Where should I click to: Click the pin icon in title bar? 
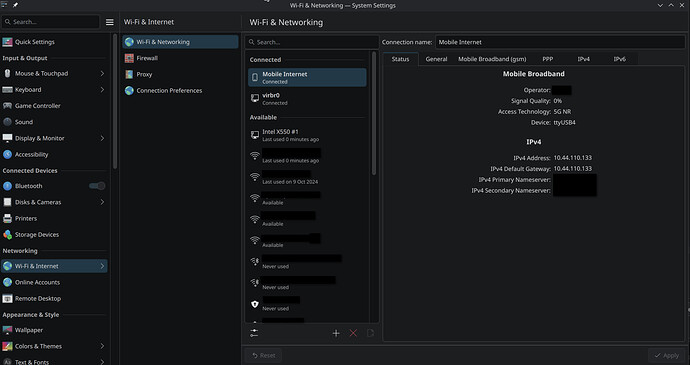15,5
